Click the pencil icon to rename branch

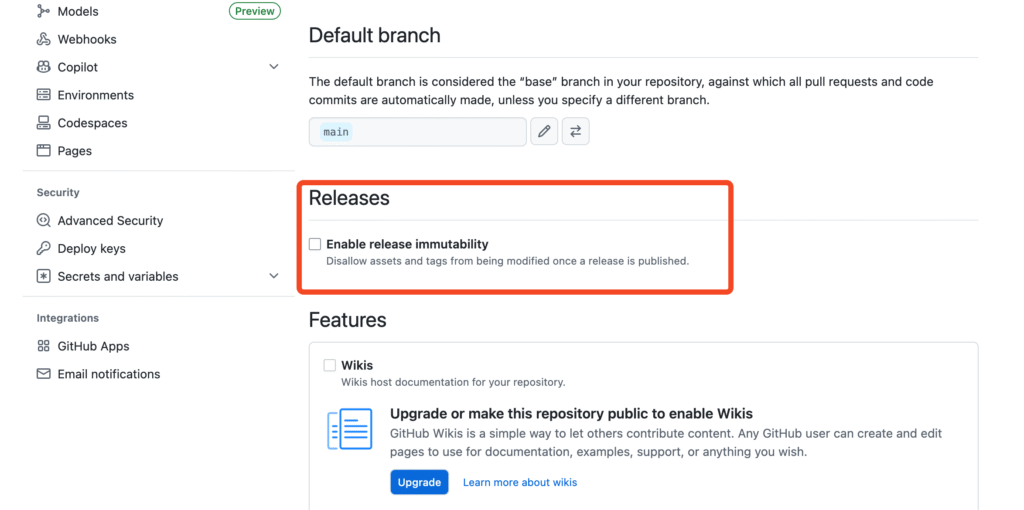click(544, 131)
